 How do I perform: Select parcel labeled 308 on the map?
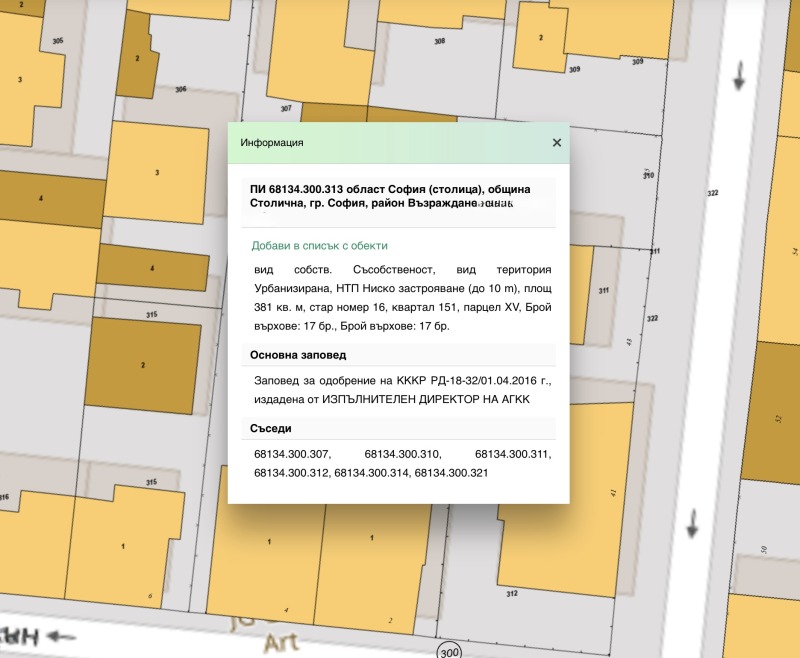point(439,41)
